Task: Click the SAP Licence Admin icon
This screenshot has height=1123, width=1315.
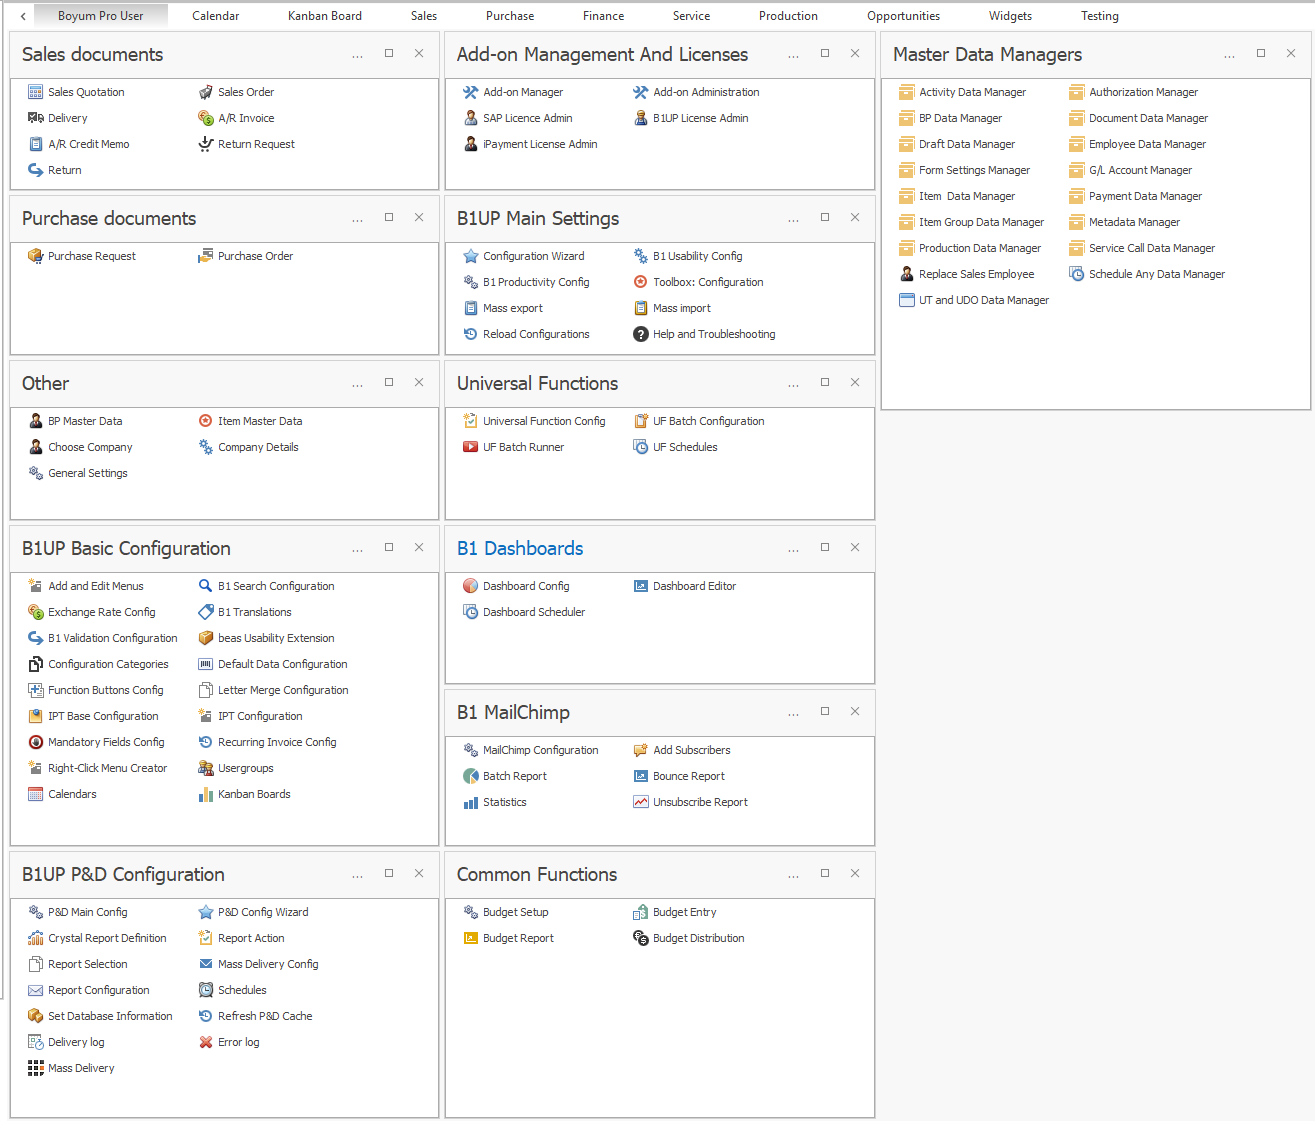Action: (471, 118)
